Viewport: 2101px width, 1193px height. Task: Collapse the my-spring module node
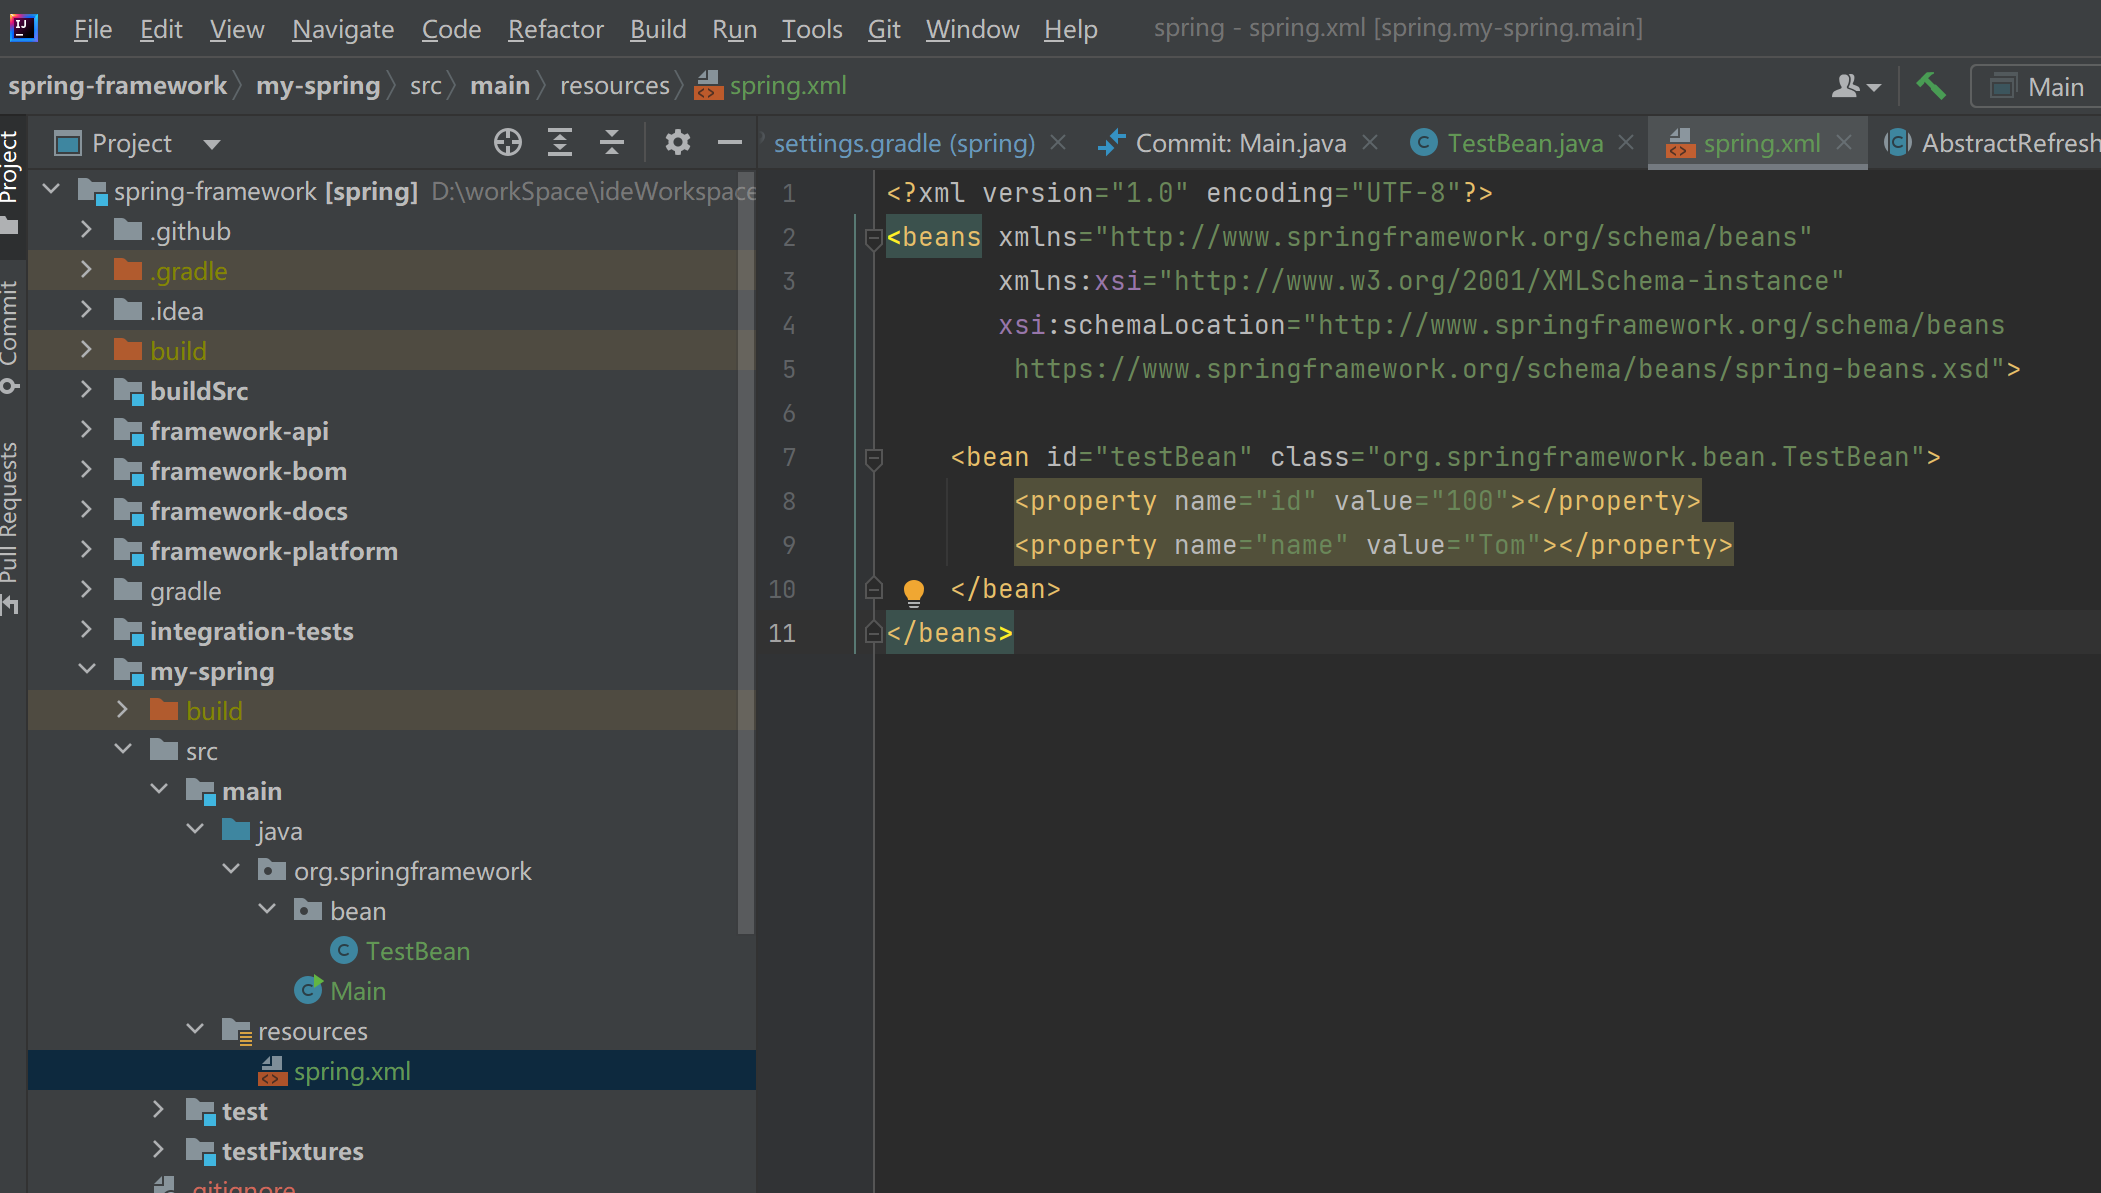[86, 669]
